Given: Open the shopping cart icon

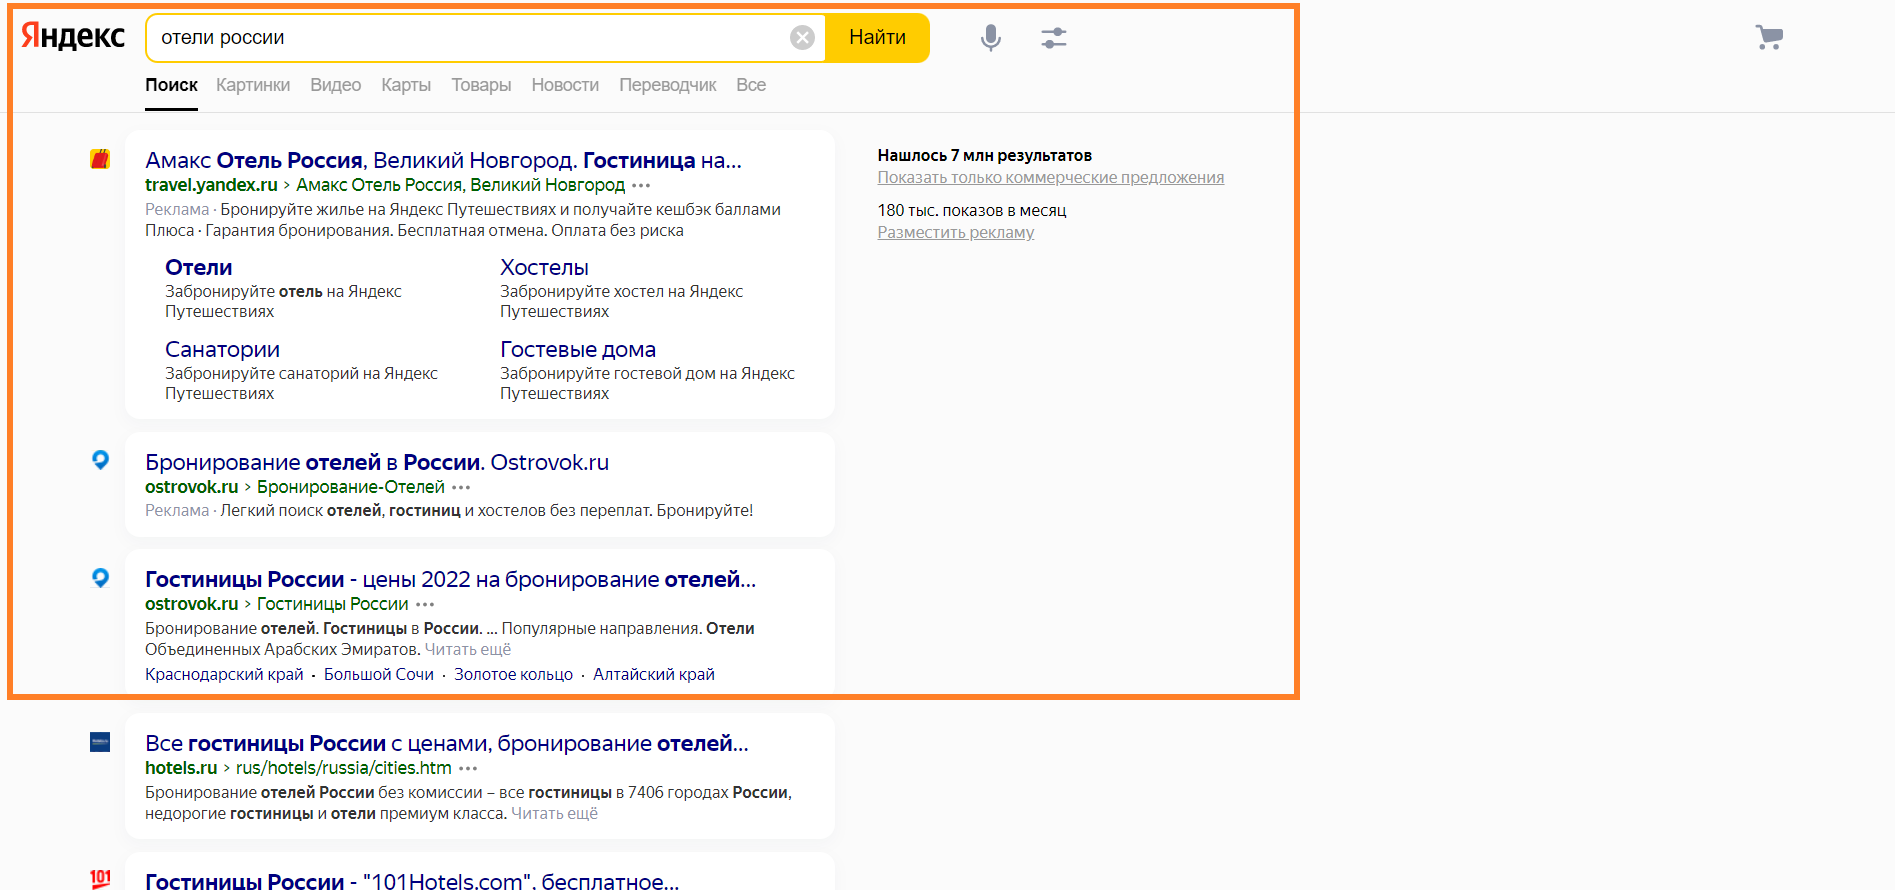Looking at the screenshot, I should coord(1769,38).
